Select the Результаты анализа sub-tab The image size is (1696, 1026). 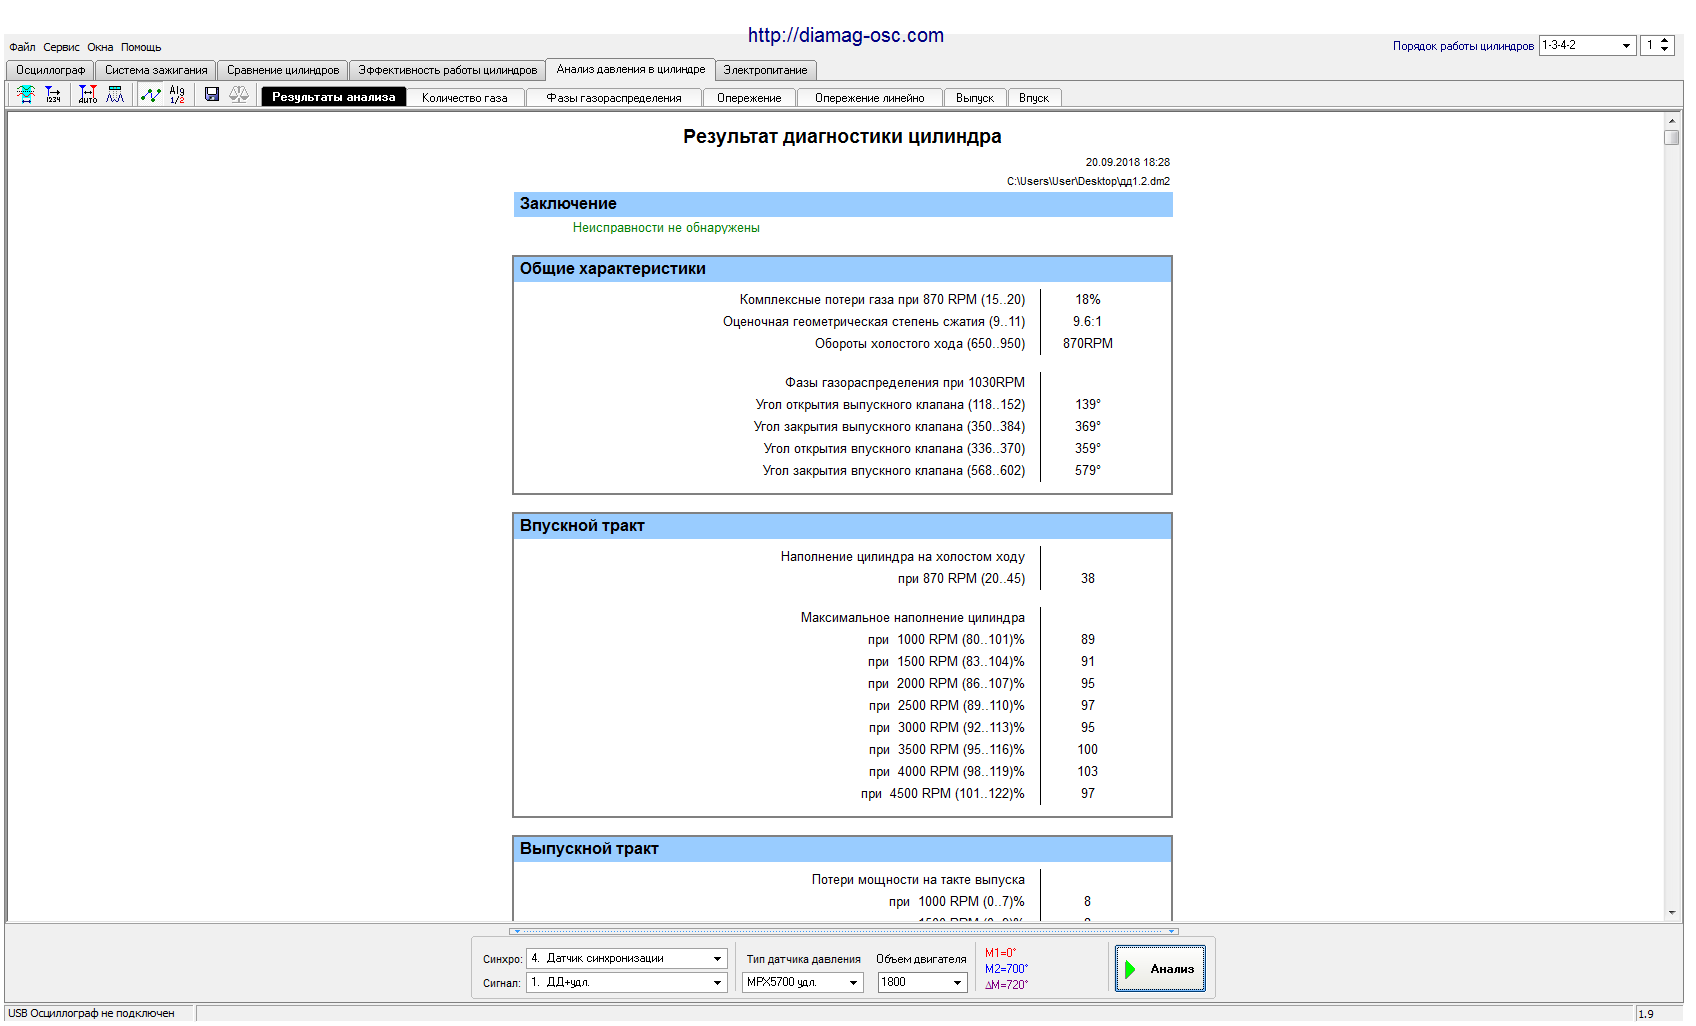click(334, 97)
